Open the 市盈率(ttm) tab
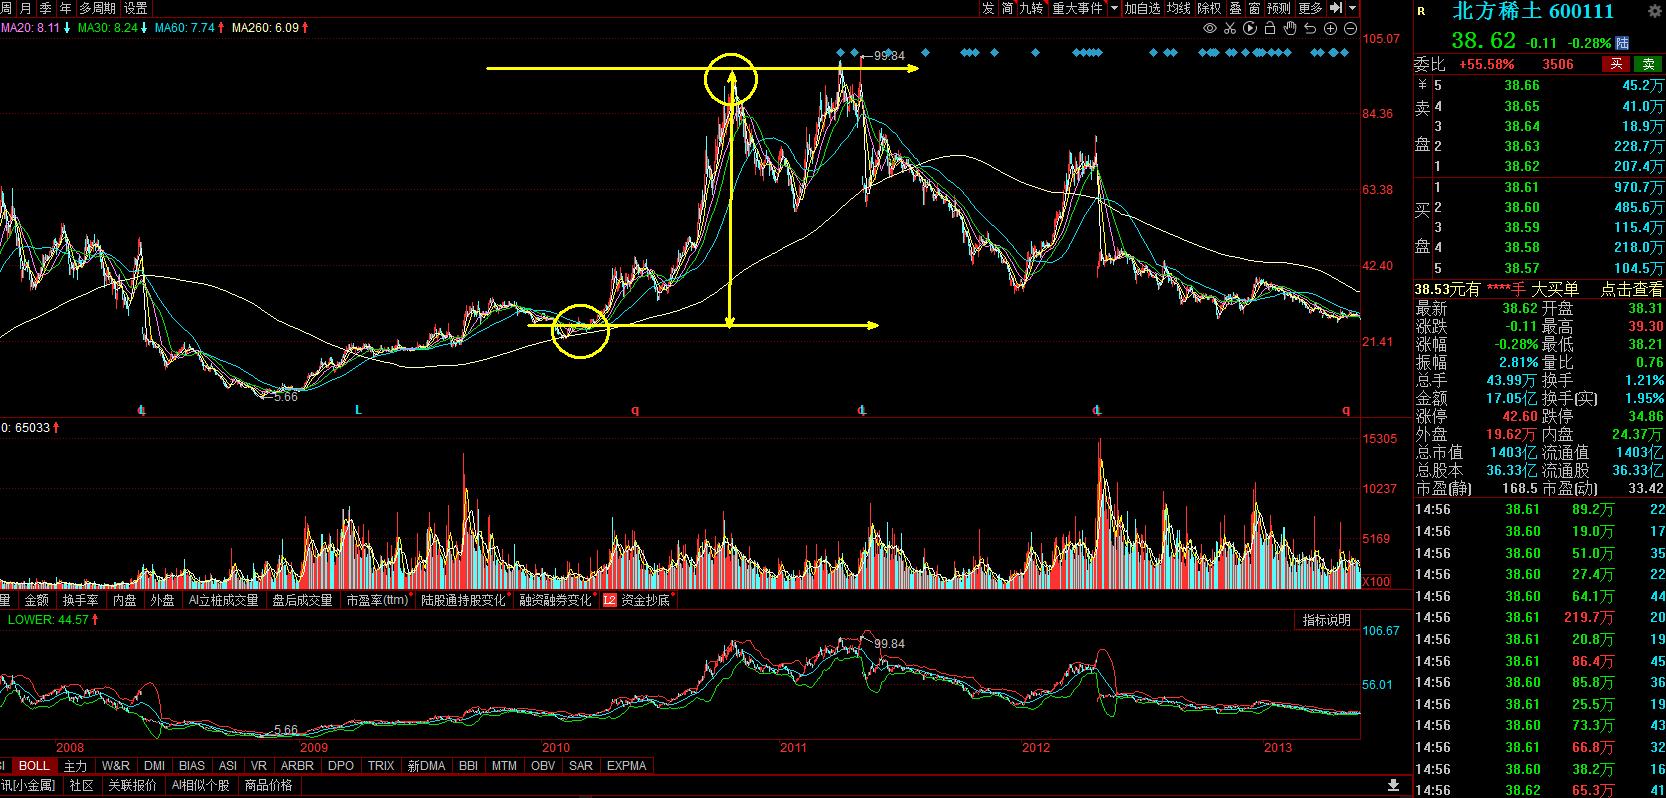Image resolution: width=1666 pixels, height=798 pixels. 378,600
